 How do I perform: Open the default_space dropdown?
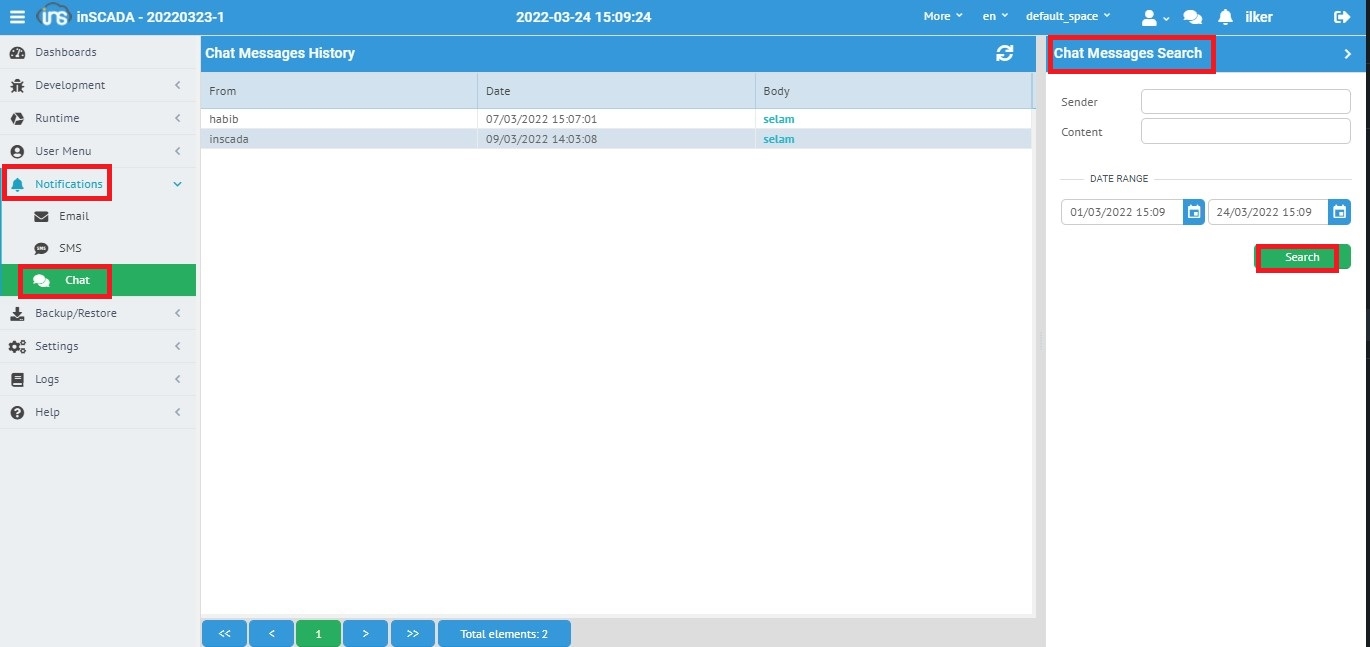tap(1067, 17)
